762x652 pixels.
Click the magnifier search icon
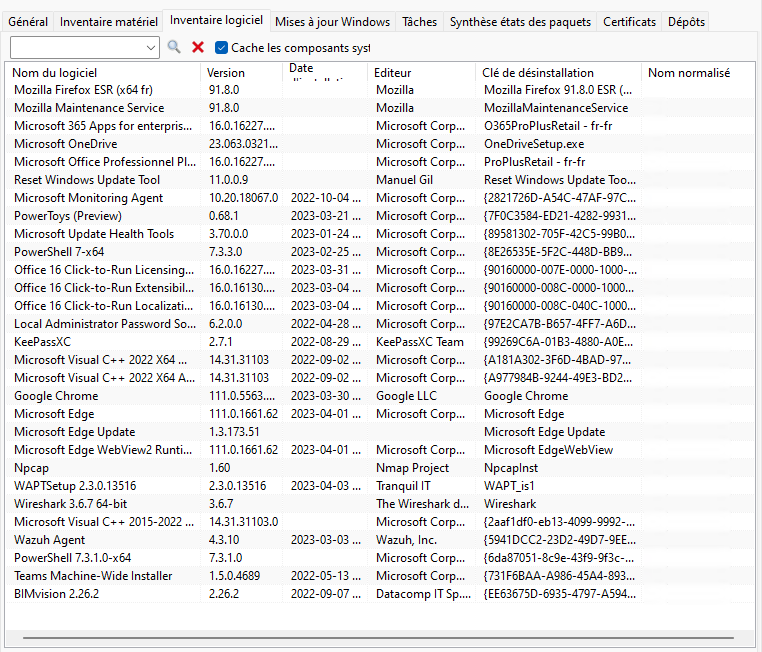174,47
